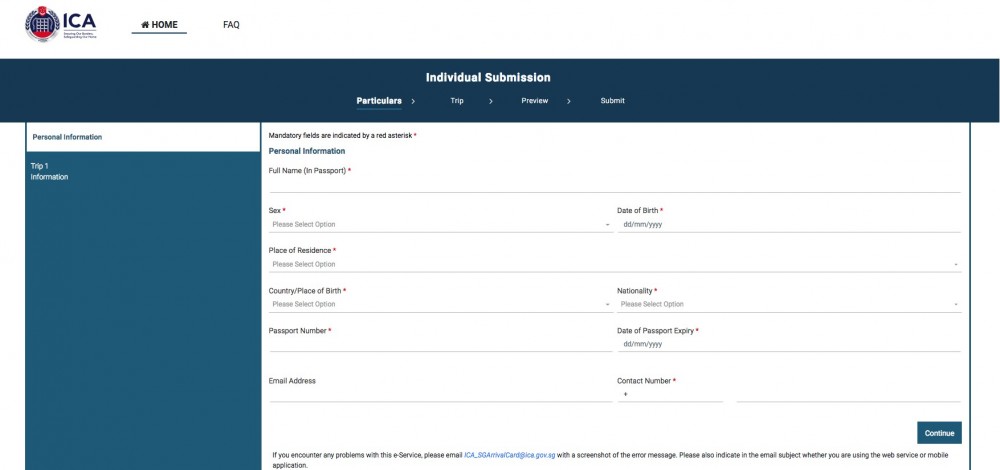Select the Submit step
The height and width of the screenshot is (470, 1000).
[612, 101]
